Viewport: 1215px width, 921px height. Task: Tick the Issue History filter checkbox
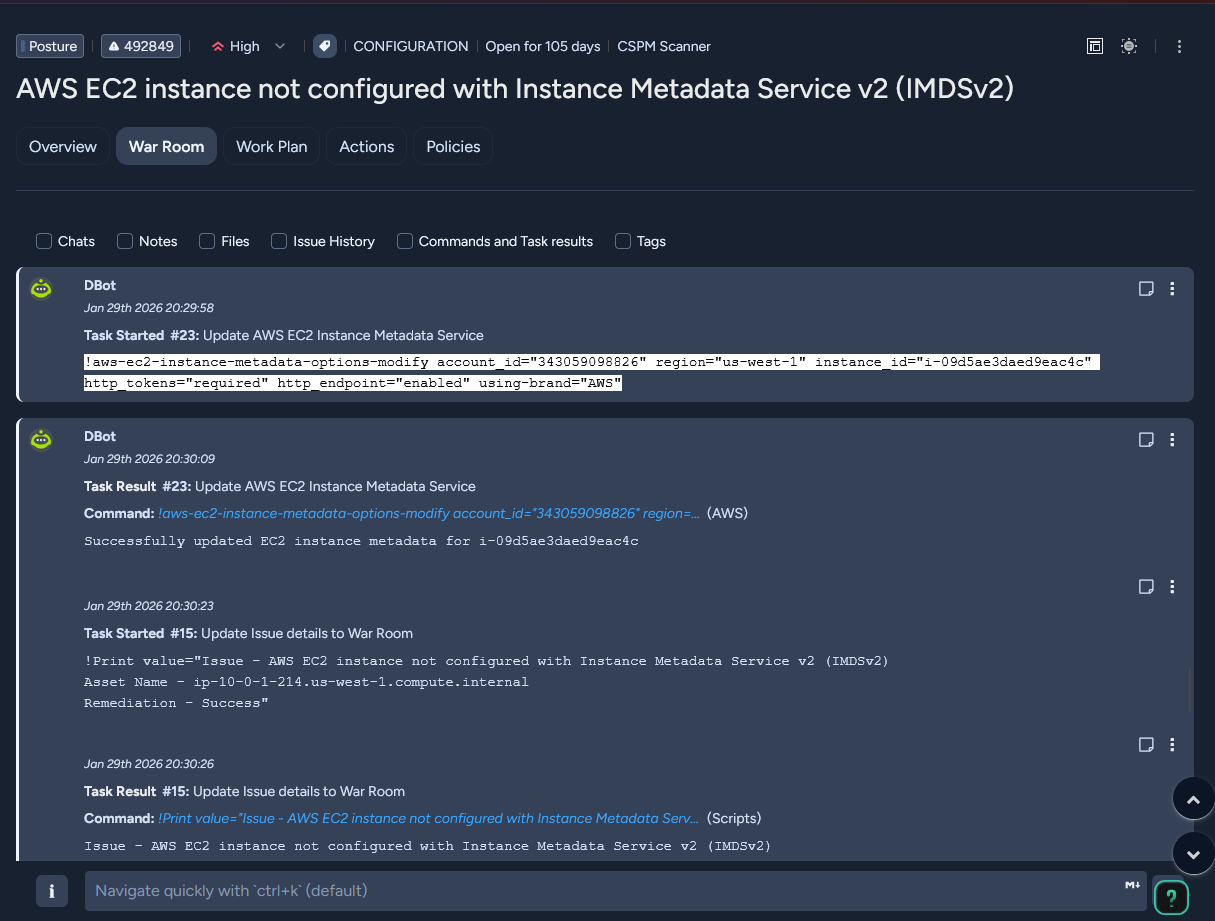[279, 241]
